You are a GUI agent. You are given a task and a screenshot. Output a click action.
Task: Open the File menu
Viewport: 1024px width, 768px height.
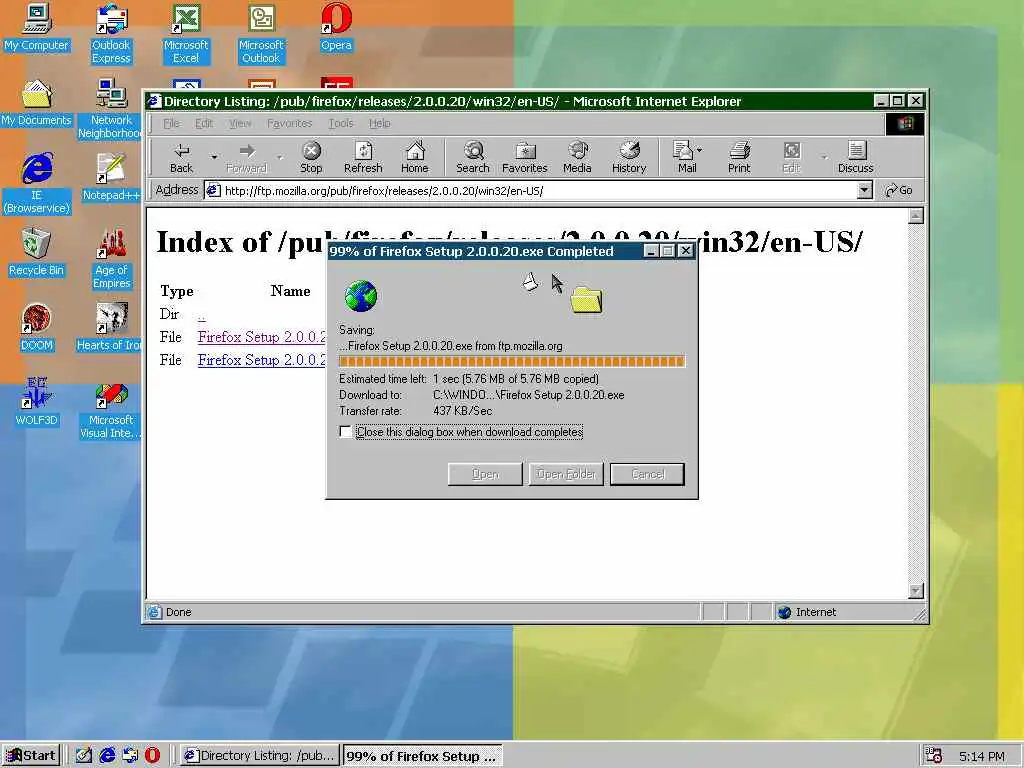pyautogui.click(x=171, y=123)
